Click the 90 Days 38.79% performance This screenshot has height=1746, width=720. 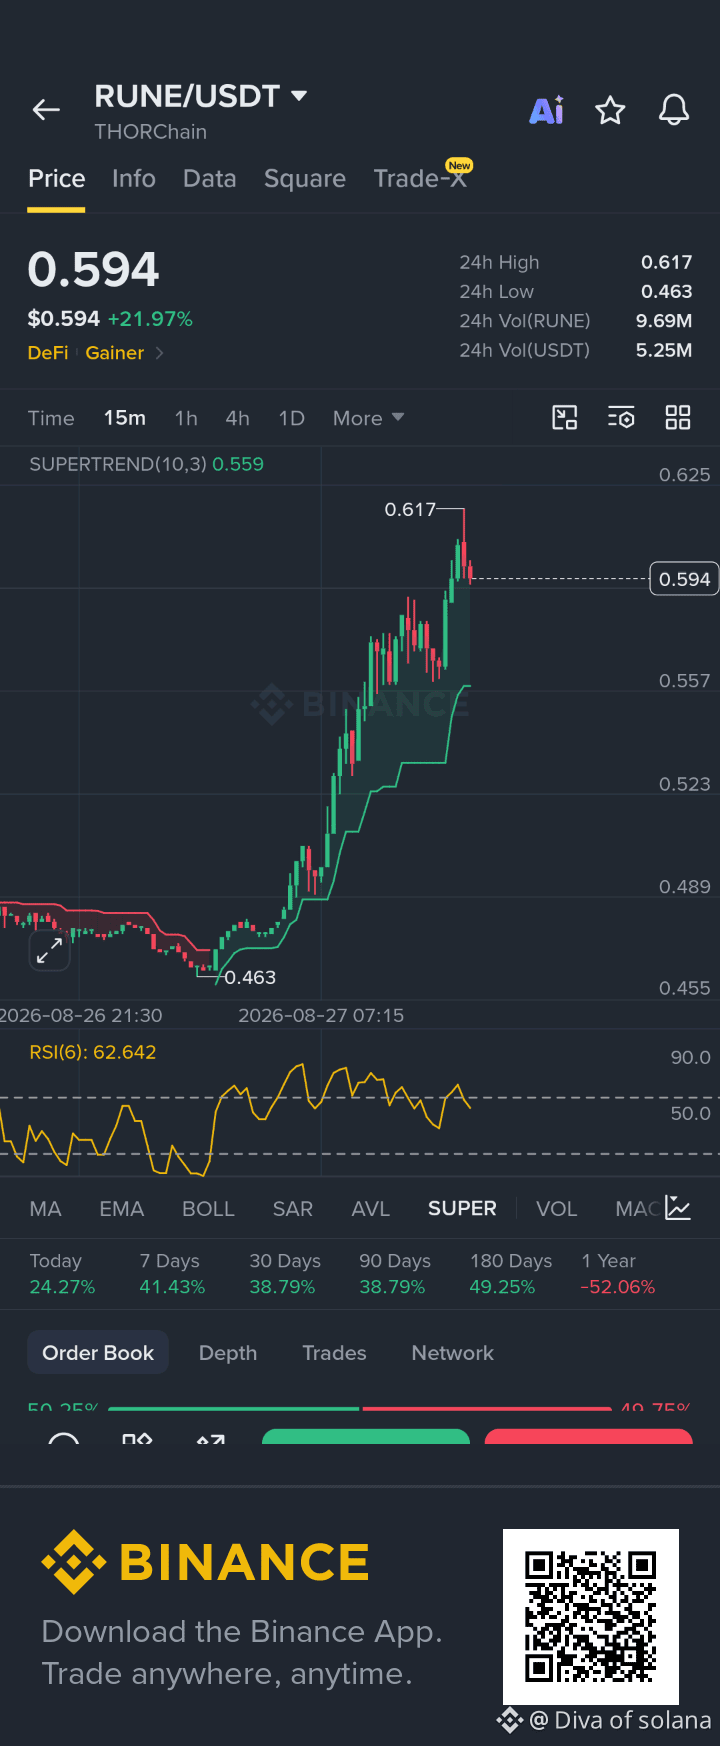click(x=394, y=1274)
